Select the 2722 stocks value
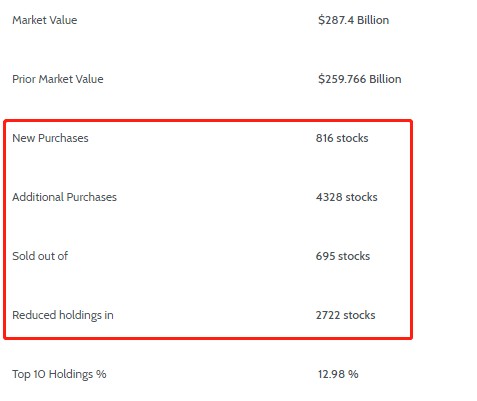The height and width of the screenshot is (401, 477). (346, 315)
